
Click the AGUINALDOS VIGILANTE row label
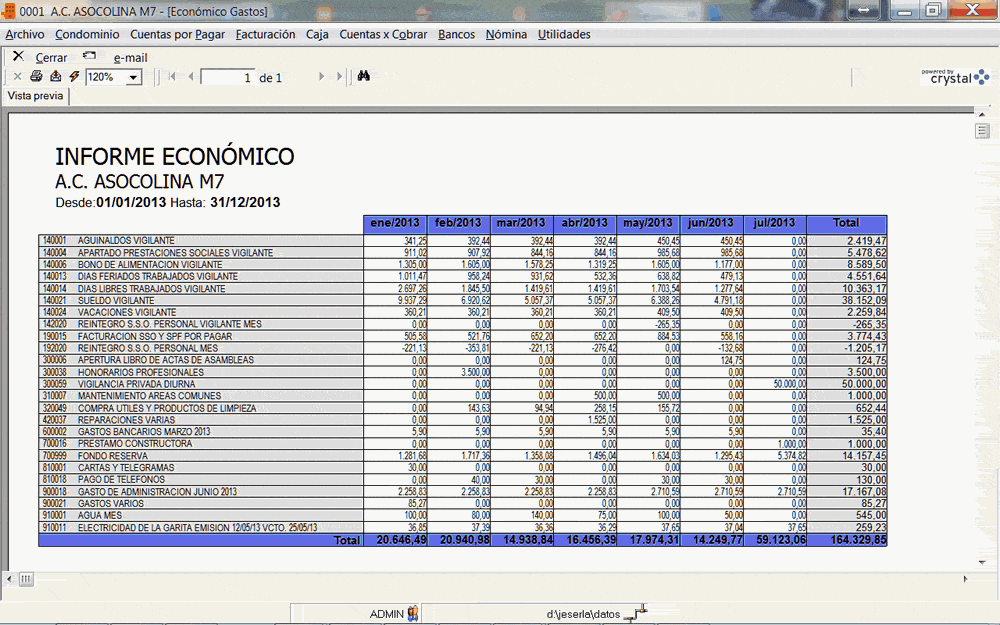coord(126,240)
